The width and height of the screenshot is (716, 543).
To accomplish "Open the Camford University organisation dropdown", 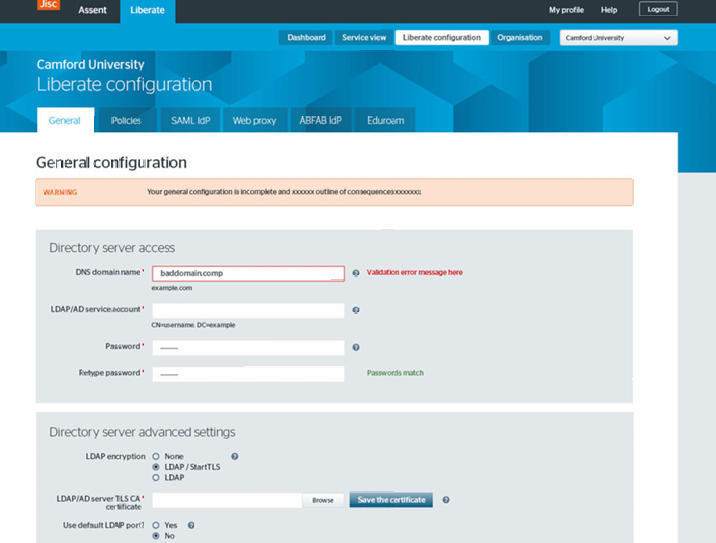I will 618,38.
